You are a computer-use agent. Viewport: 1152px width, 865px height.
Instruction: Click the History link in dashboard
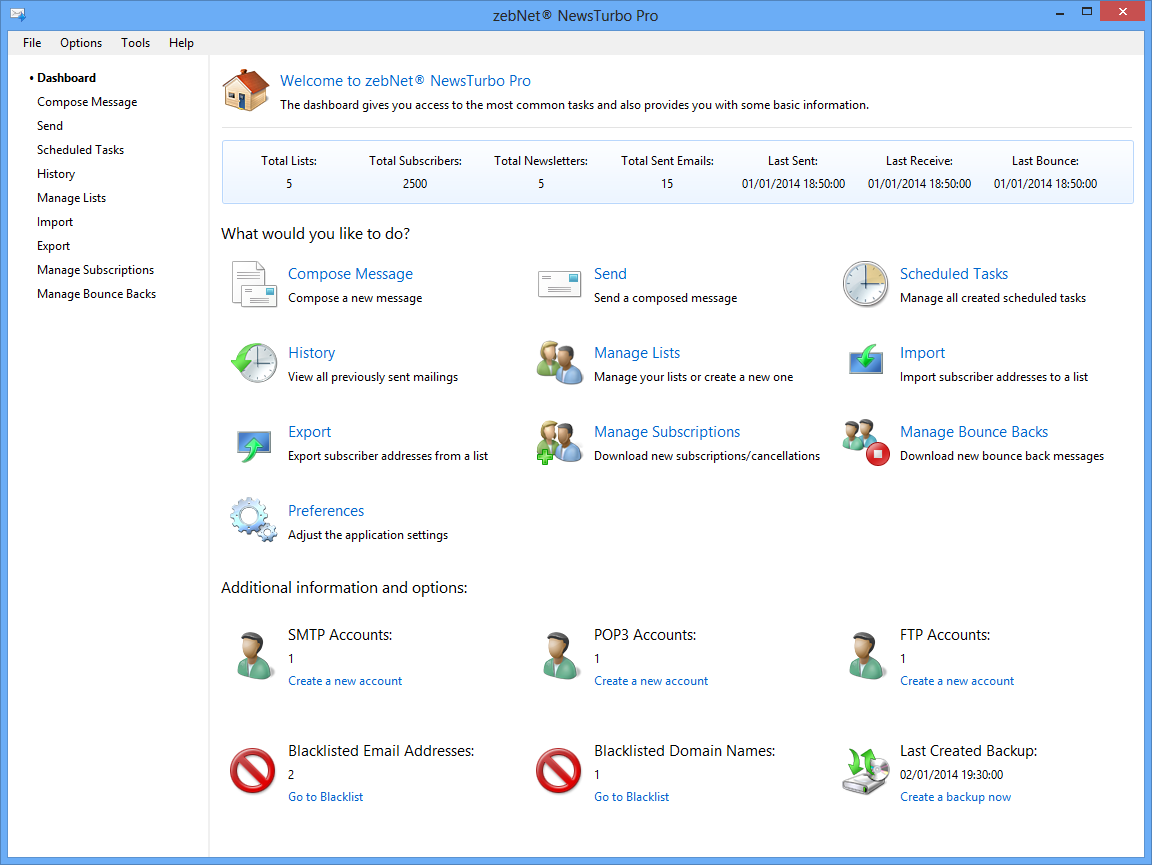(x=312, y=353)
